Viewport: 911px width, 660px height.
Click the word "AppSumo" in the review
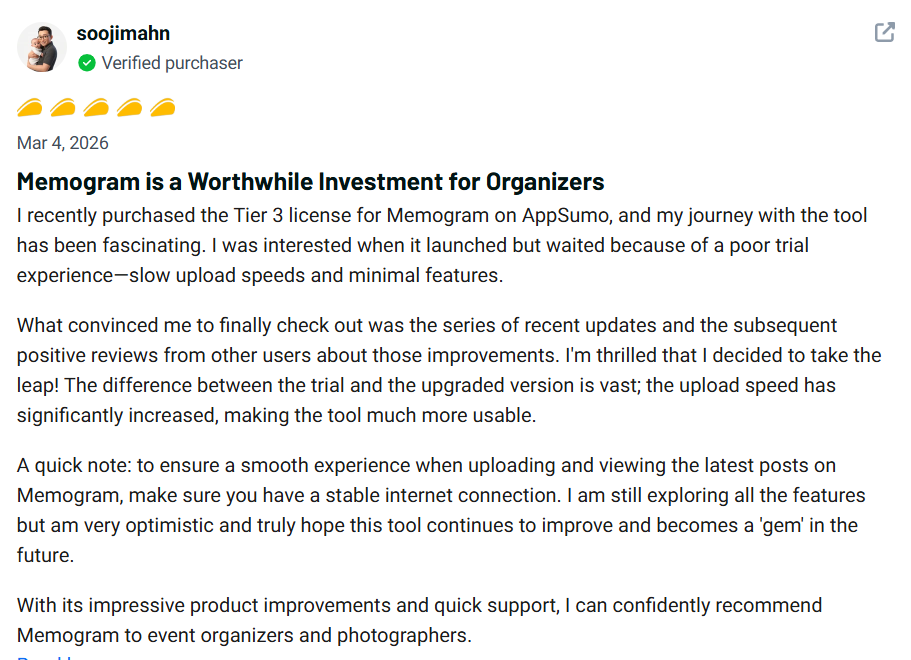(566, 216)
